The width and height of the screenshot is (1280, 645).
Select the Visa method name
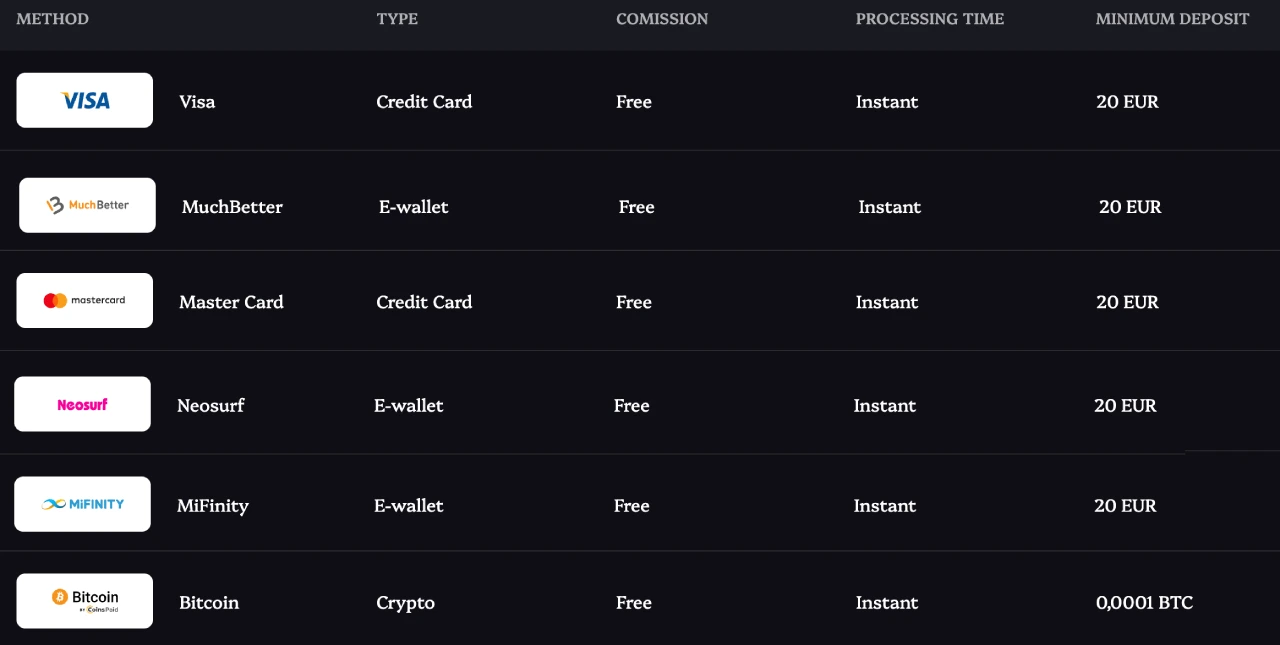(x=197, y=102)
